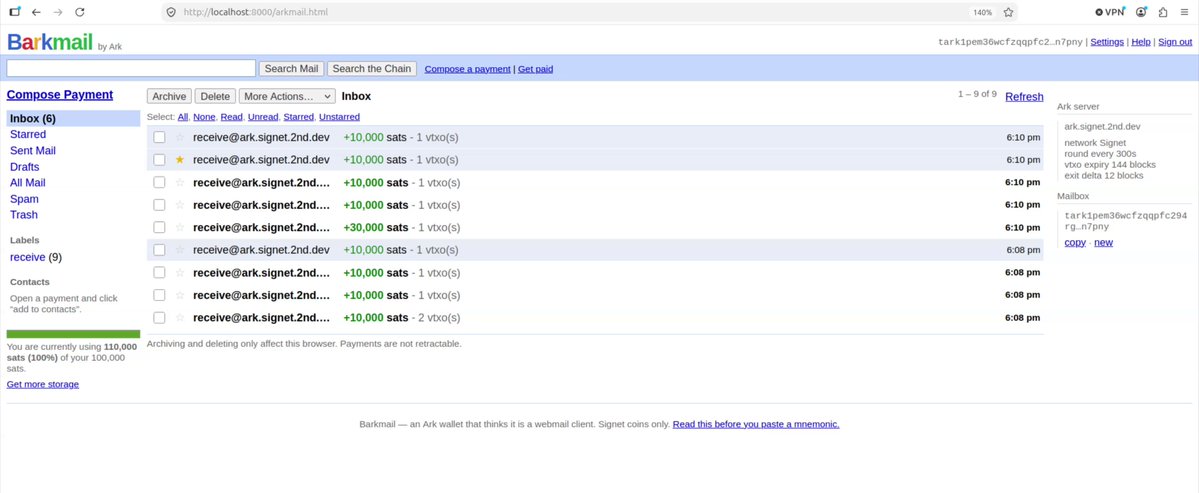
Task: Click the ark.signet.2nd.dev server name in the sidebar
Action: click(x=1100, y=127)
